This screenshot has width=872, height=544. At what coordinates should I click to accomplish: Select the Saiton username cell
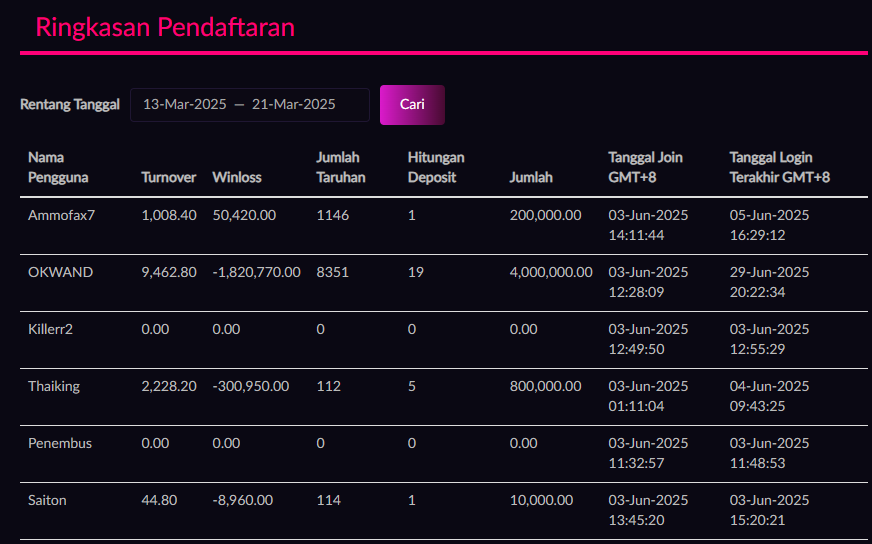click(x=47, y=500)
